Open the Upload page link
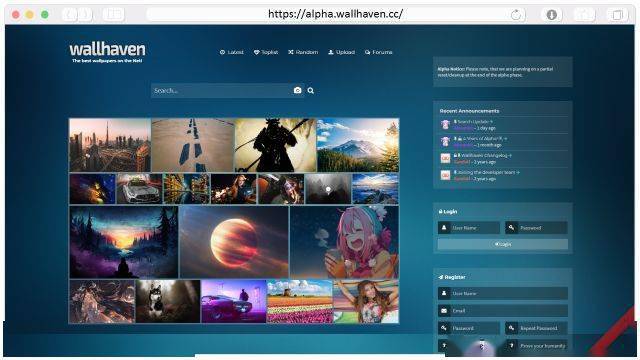 pyautogui.click(x=342, y=52)
